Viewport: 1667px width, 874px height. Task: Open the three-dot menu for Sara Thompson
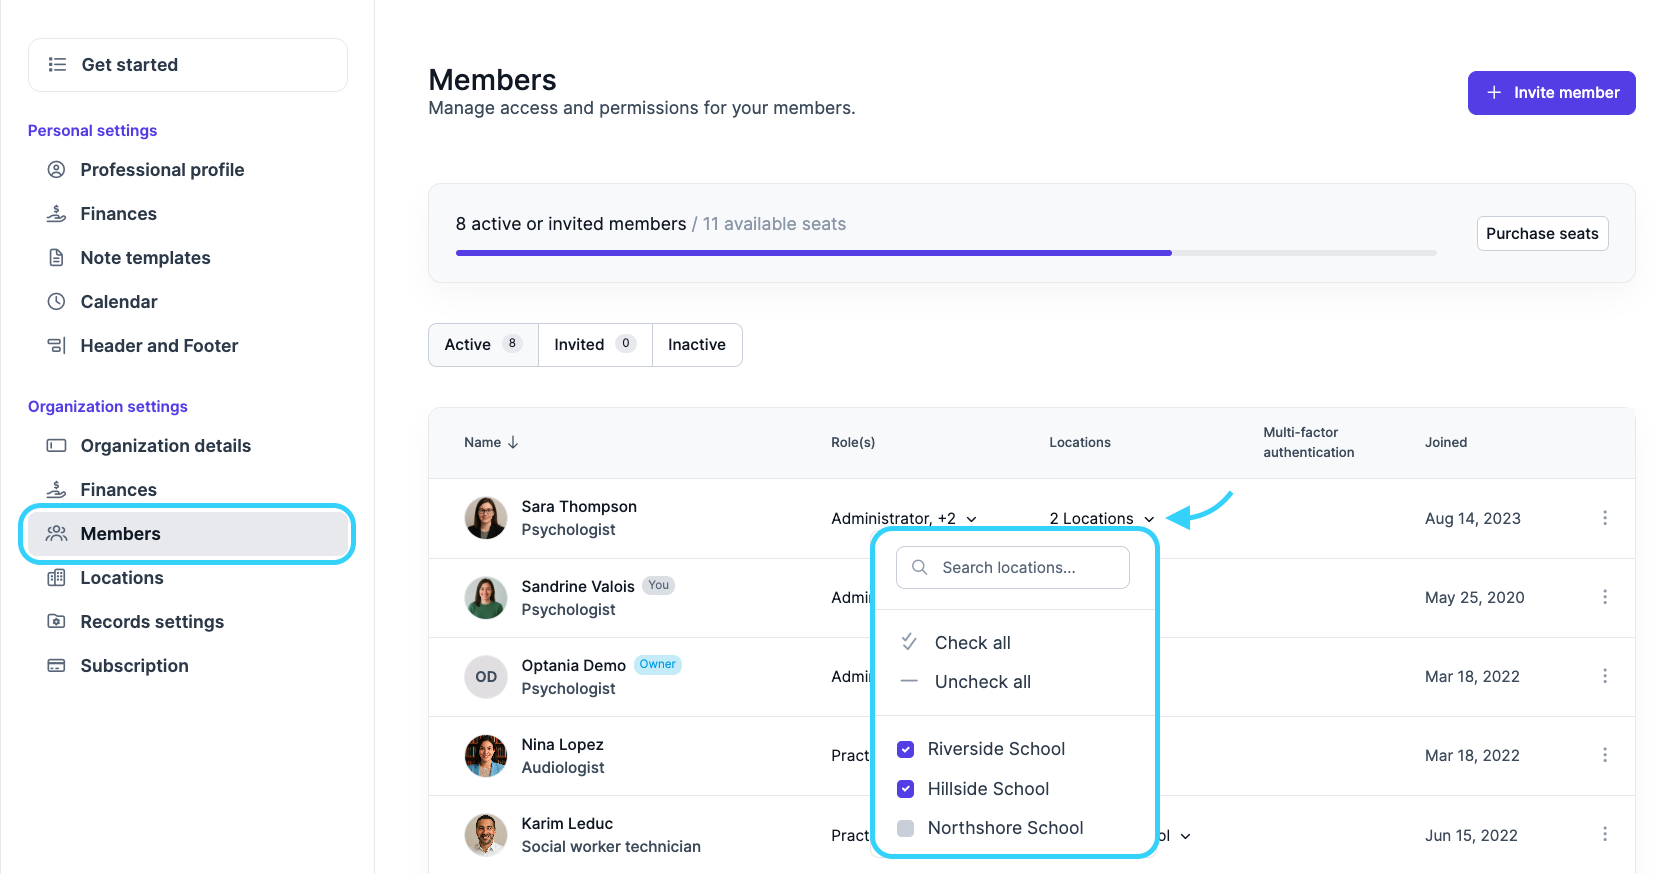coord(1604,518)
